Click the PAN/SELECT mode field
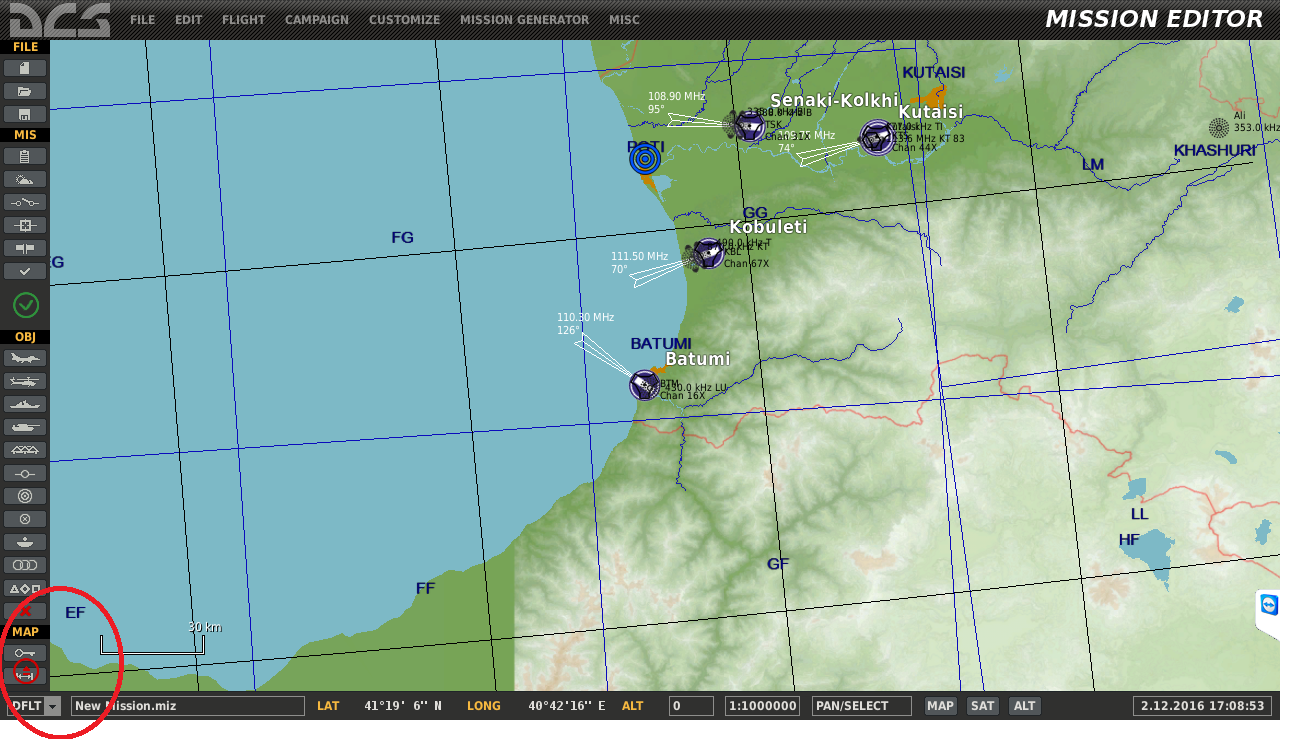Screen dimensions: 1302x739 862,706
